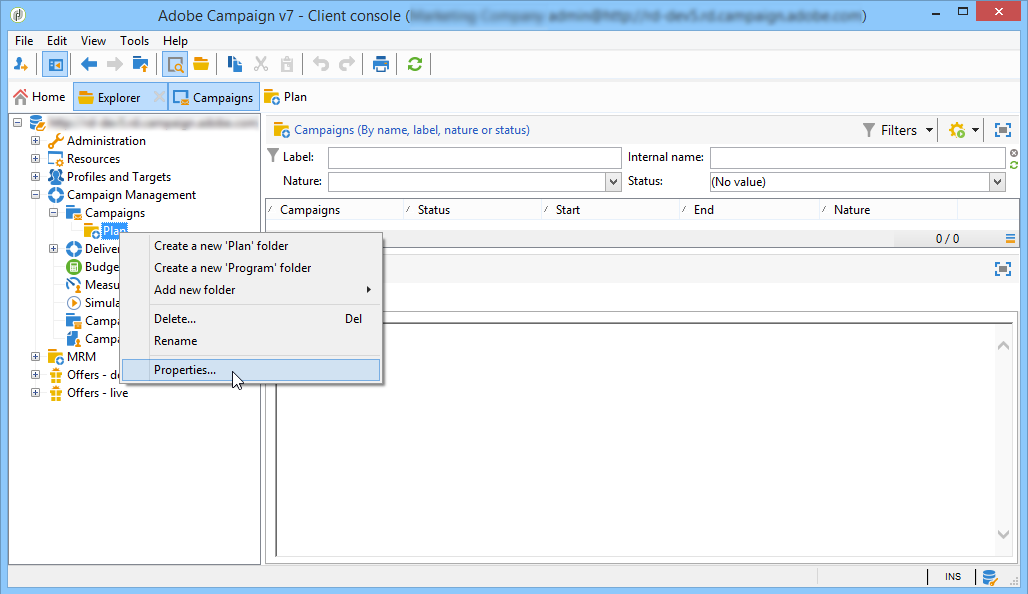Clear filter with small gray X icon

coord(1014,153)
